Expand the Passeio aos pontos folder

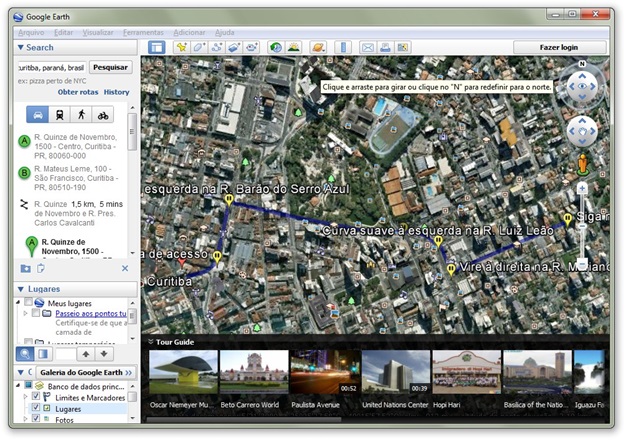point(26,314)
